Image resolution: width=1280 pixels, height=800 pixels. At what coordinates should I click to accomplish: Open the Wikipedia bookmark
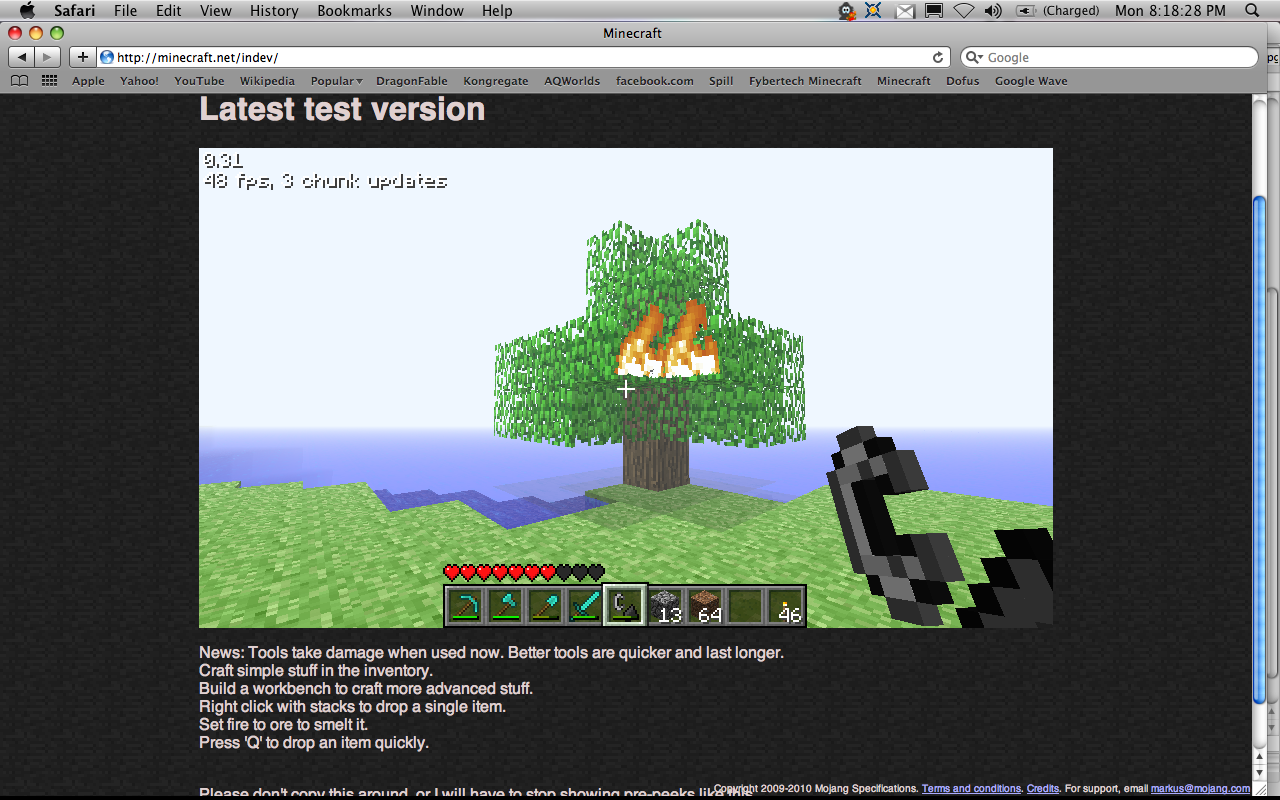click(x=267, y=81)
